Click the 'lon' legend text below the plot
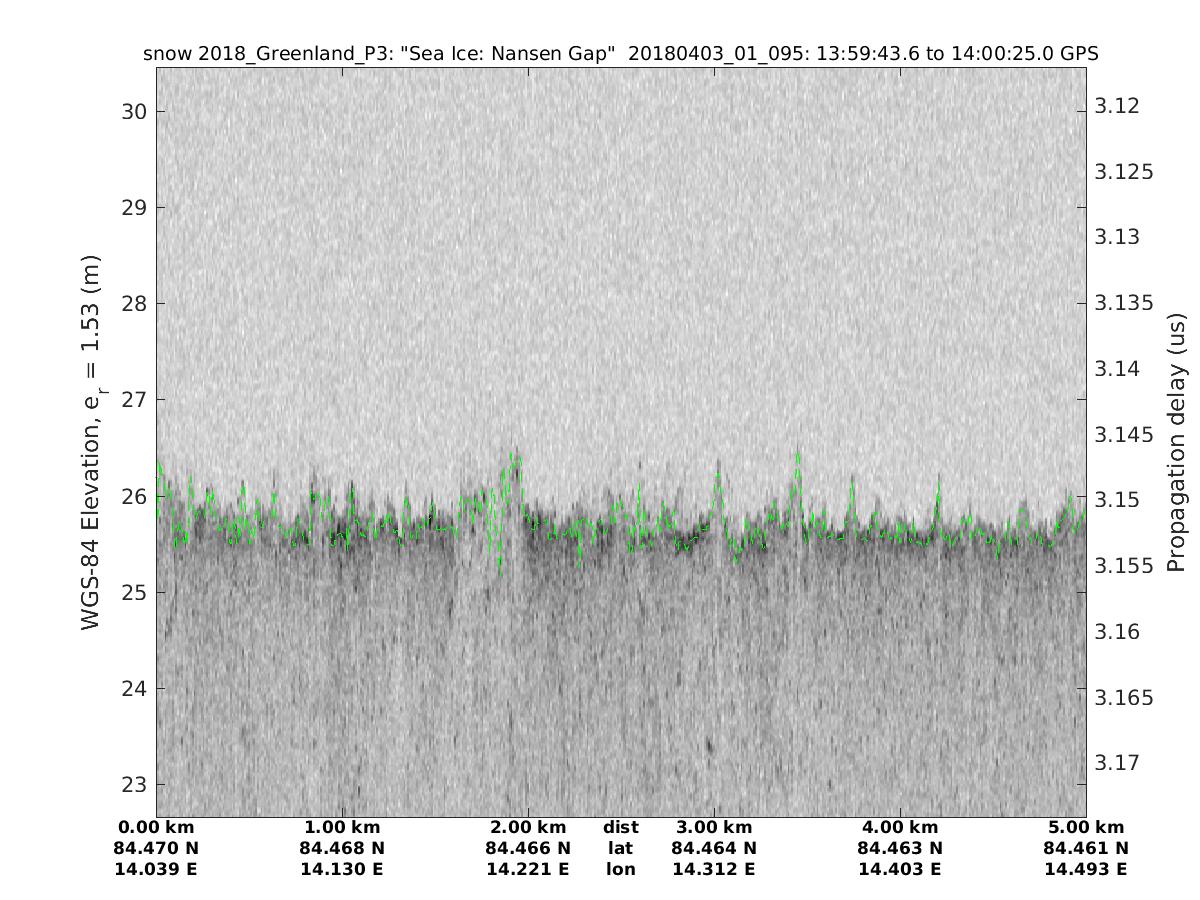This screenshot has width=1200, height=900. [620, 869]
